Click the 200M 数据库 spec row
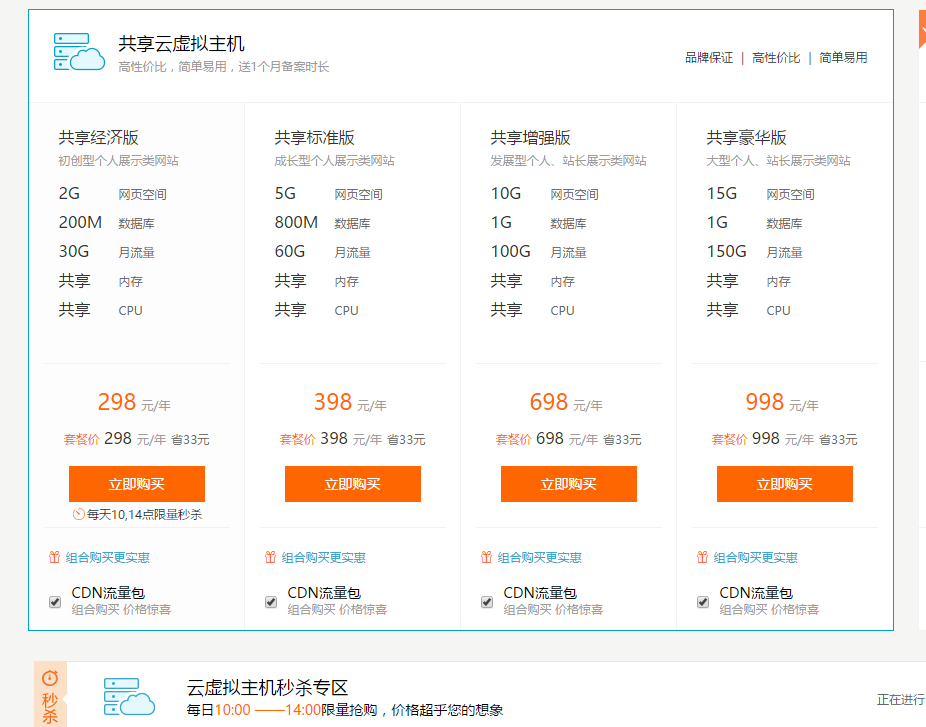Viewport: 926px width, 727px height. tap(107, 223)
